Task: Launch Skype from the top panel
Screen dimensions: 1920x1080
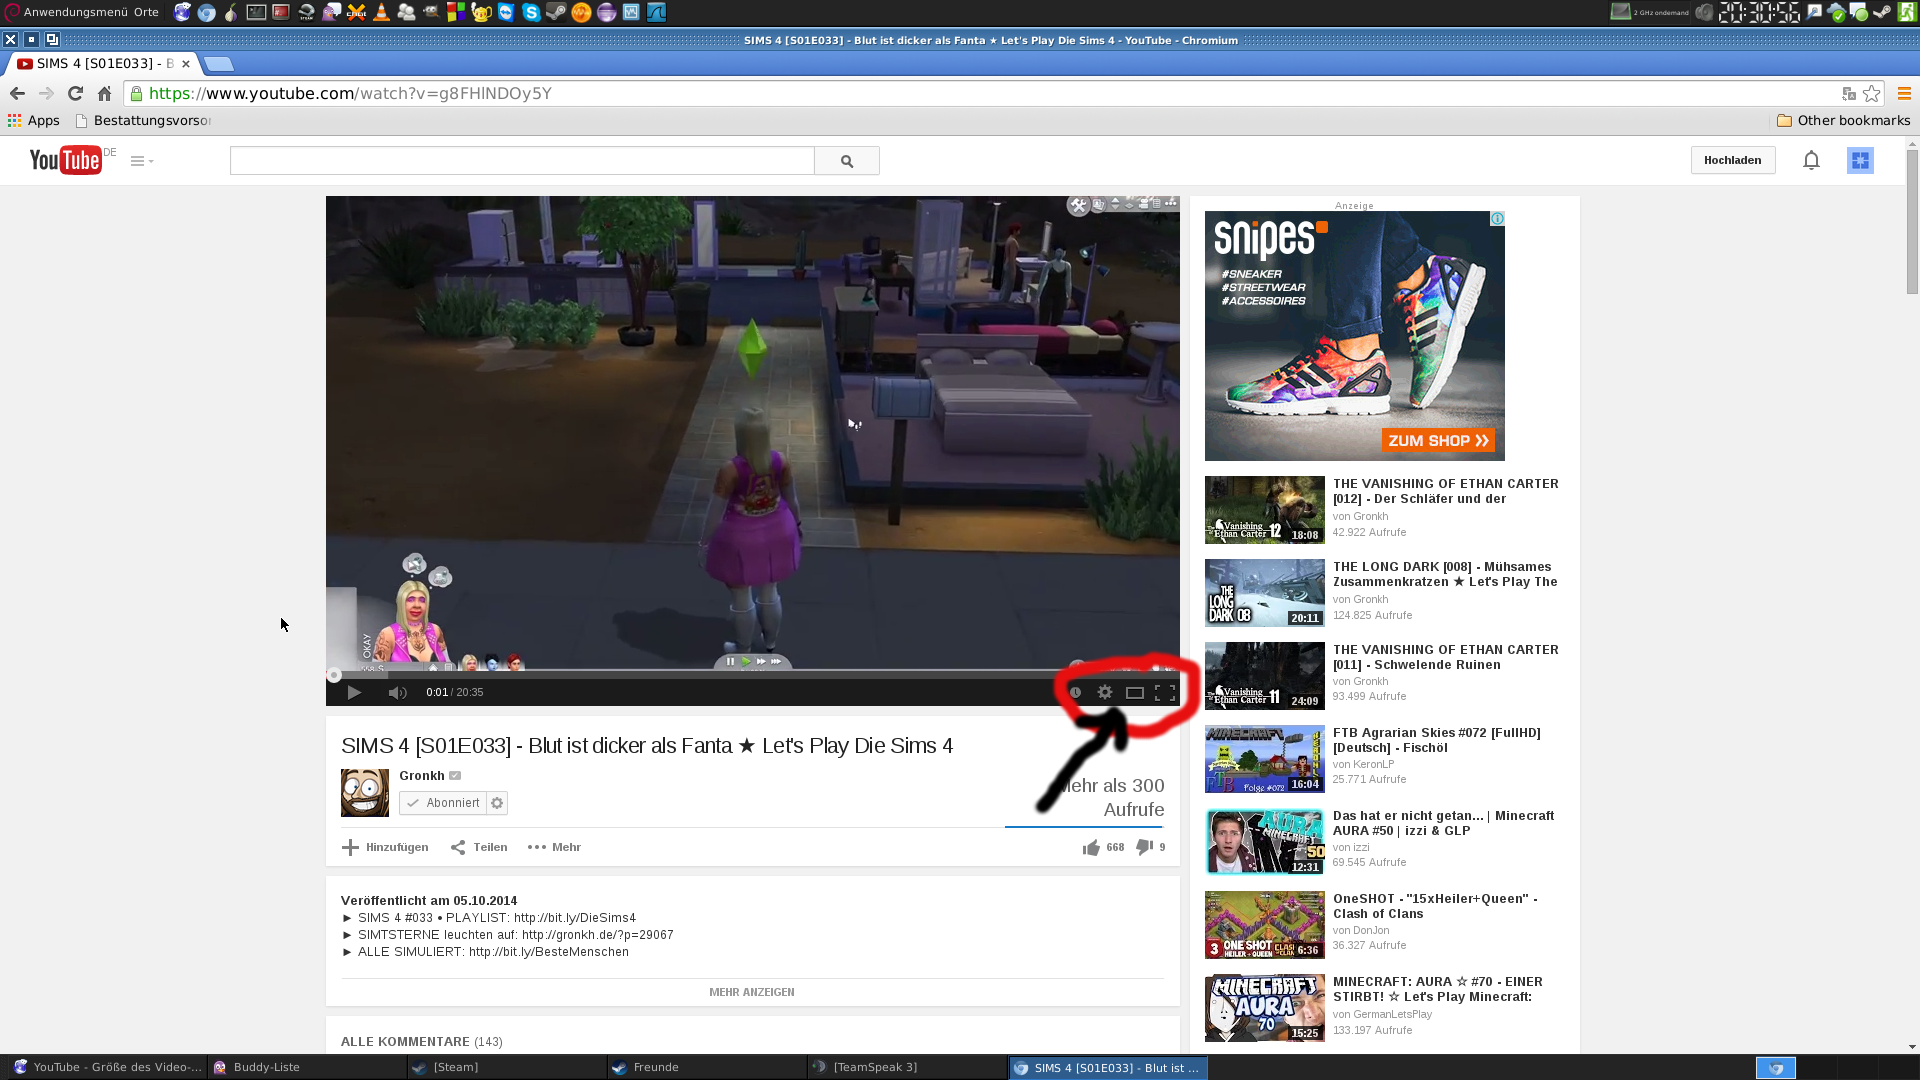Action: coord(531,12)
